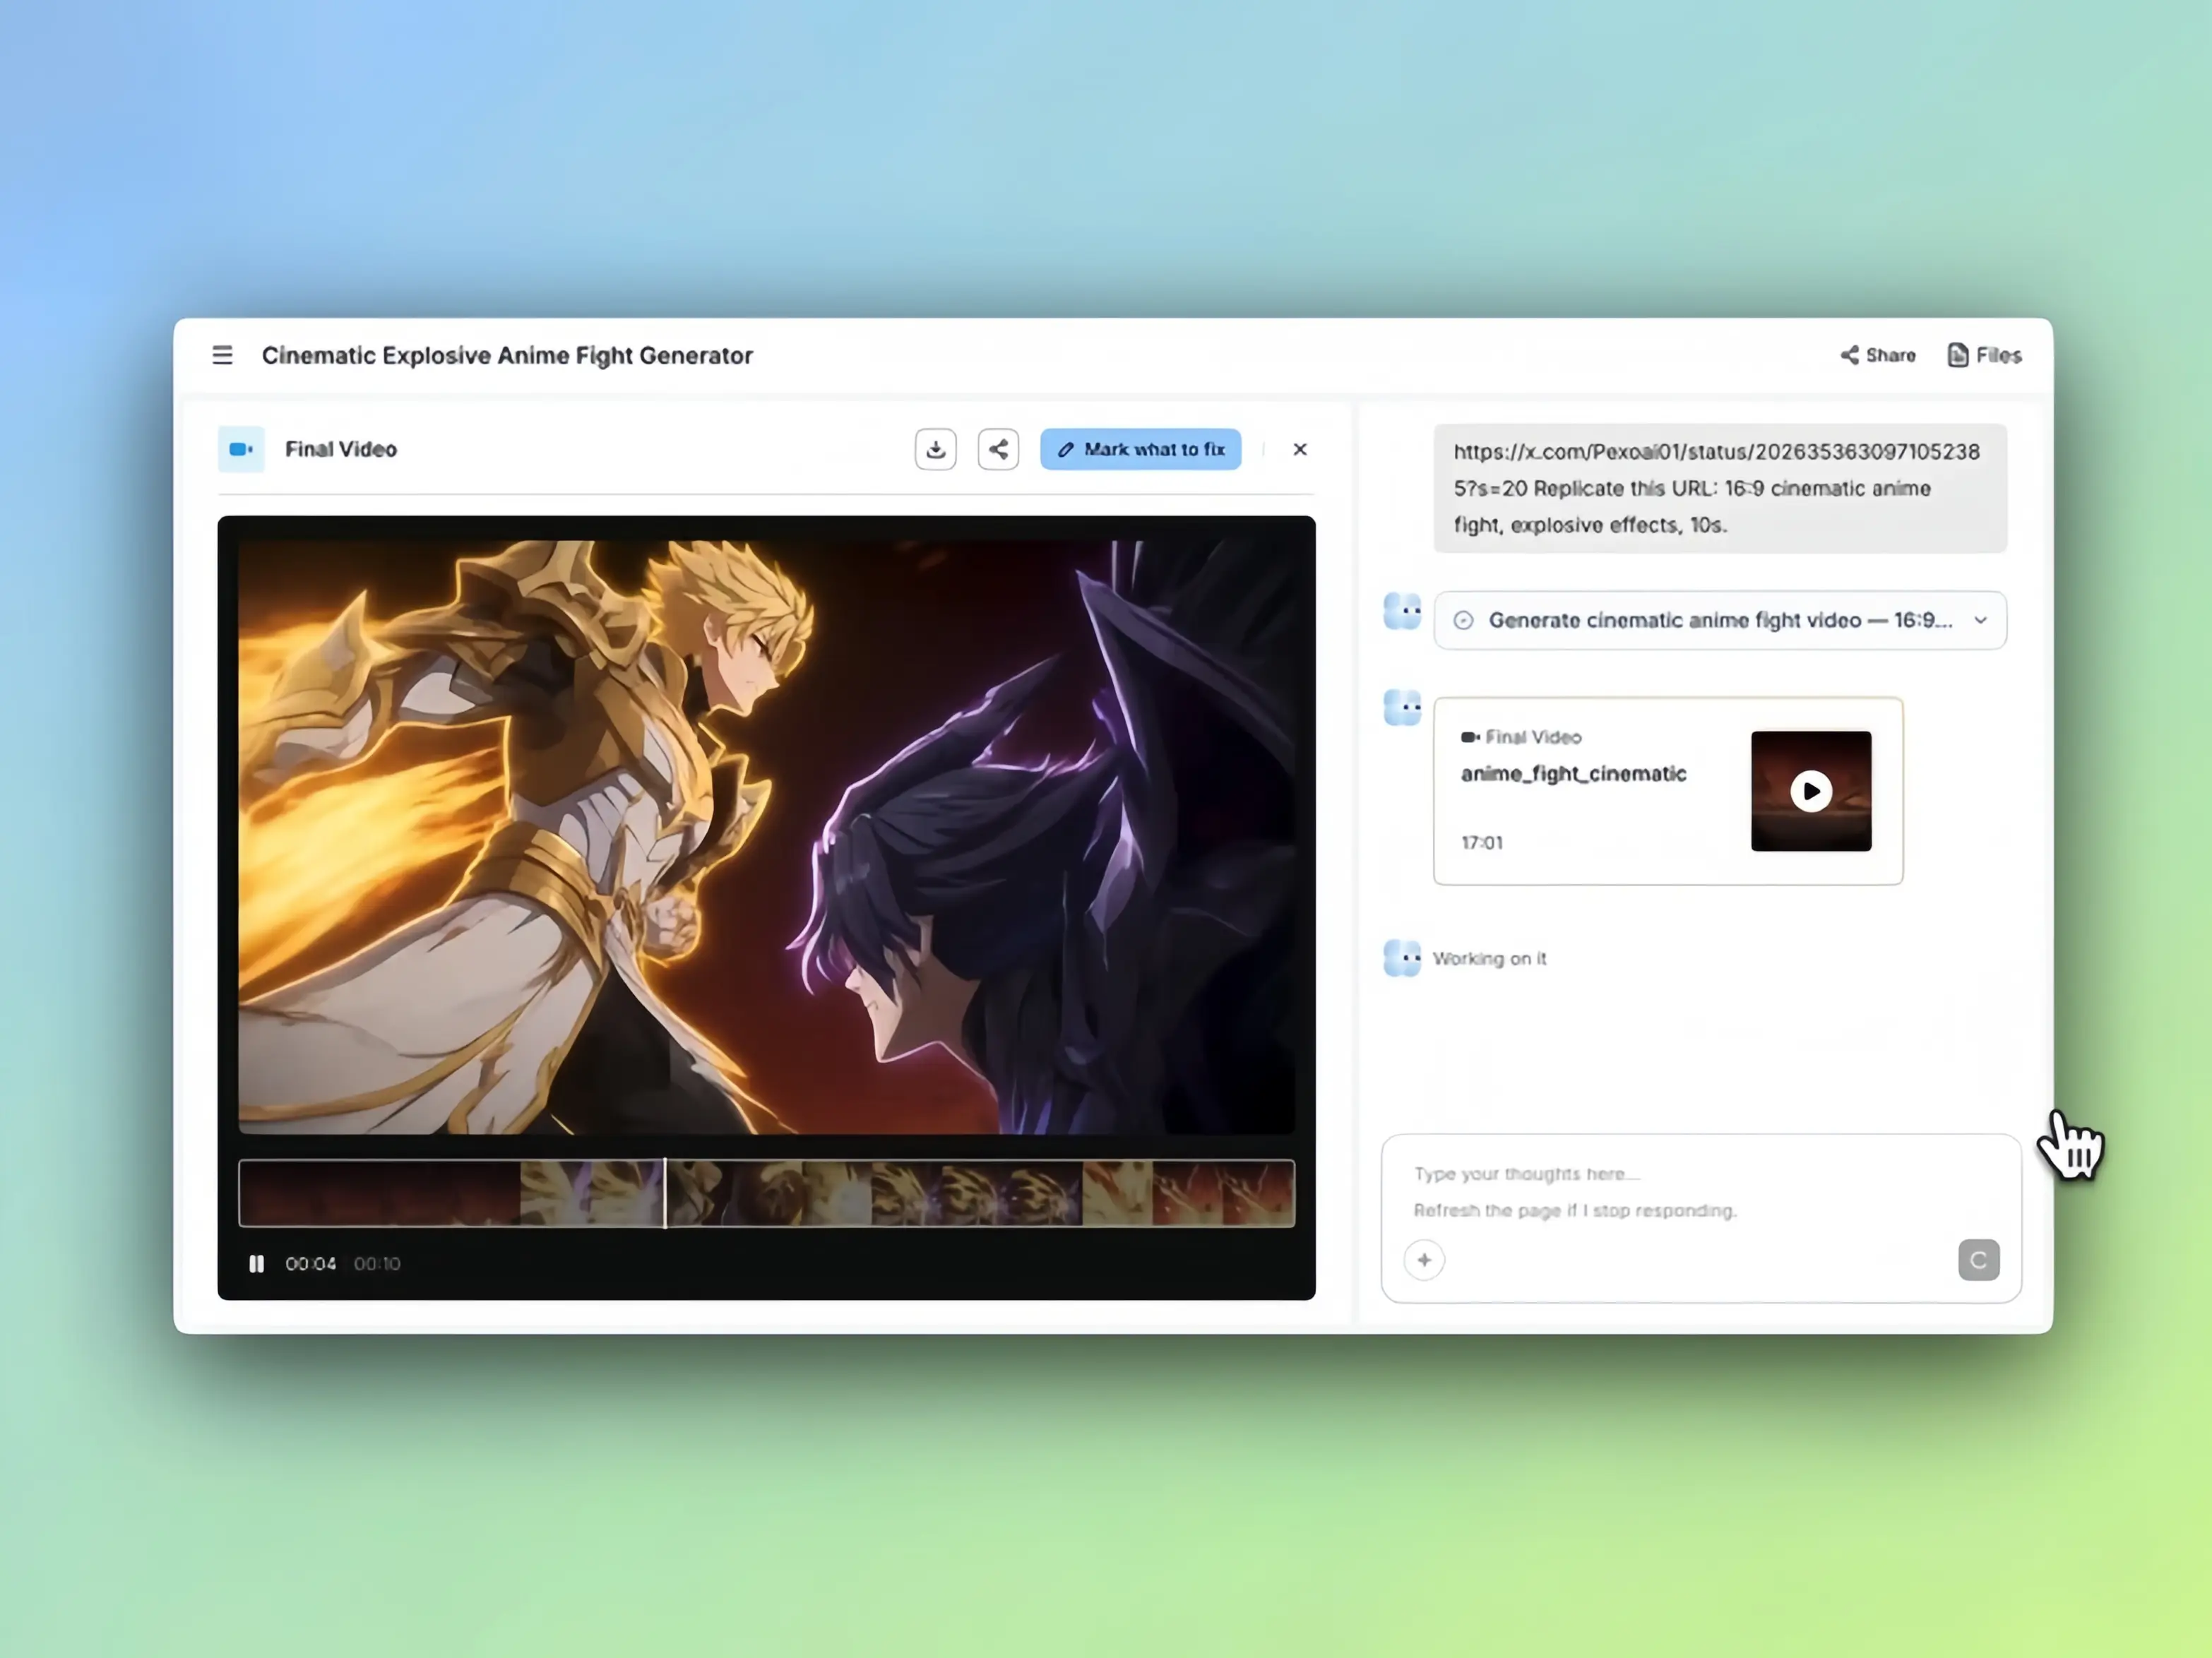This screenshot has height=1658, width=2212.
Task: Click the dark red starting frames in filmstrip
Action: coord(380,1192)
